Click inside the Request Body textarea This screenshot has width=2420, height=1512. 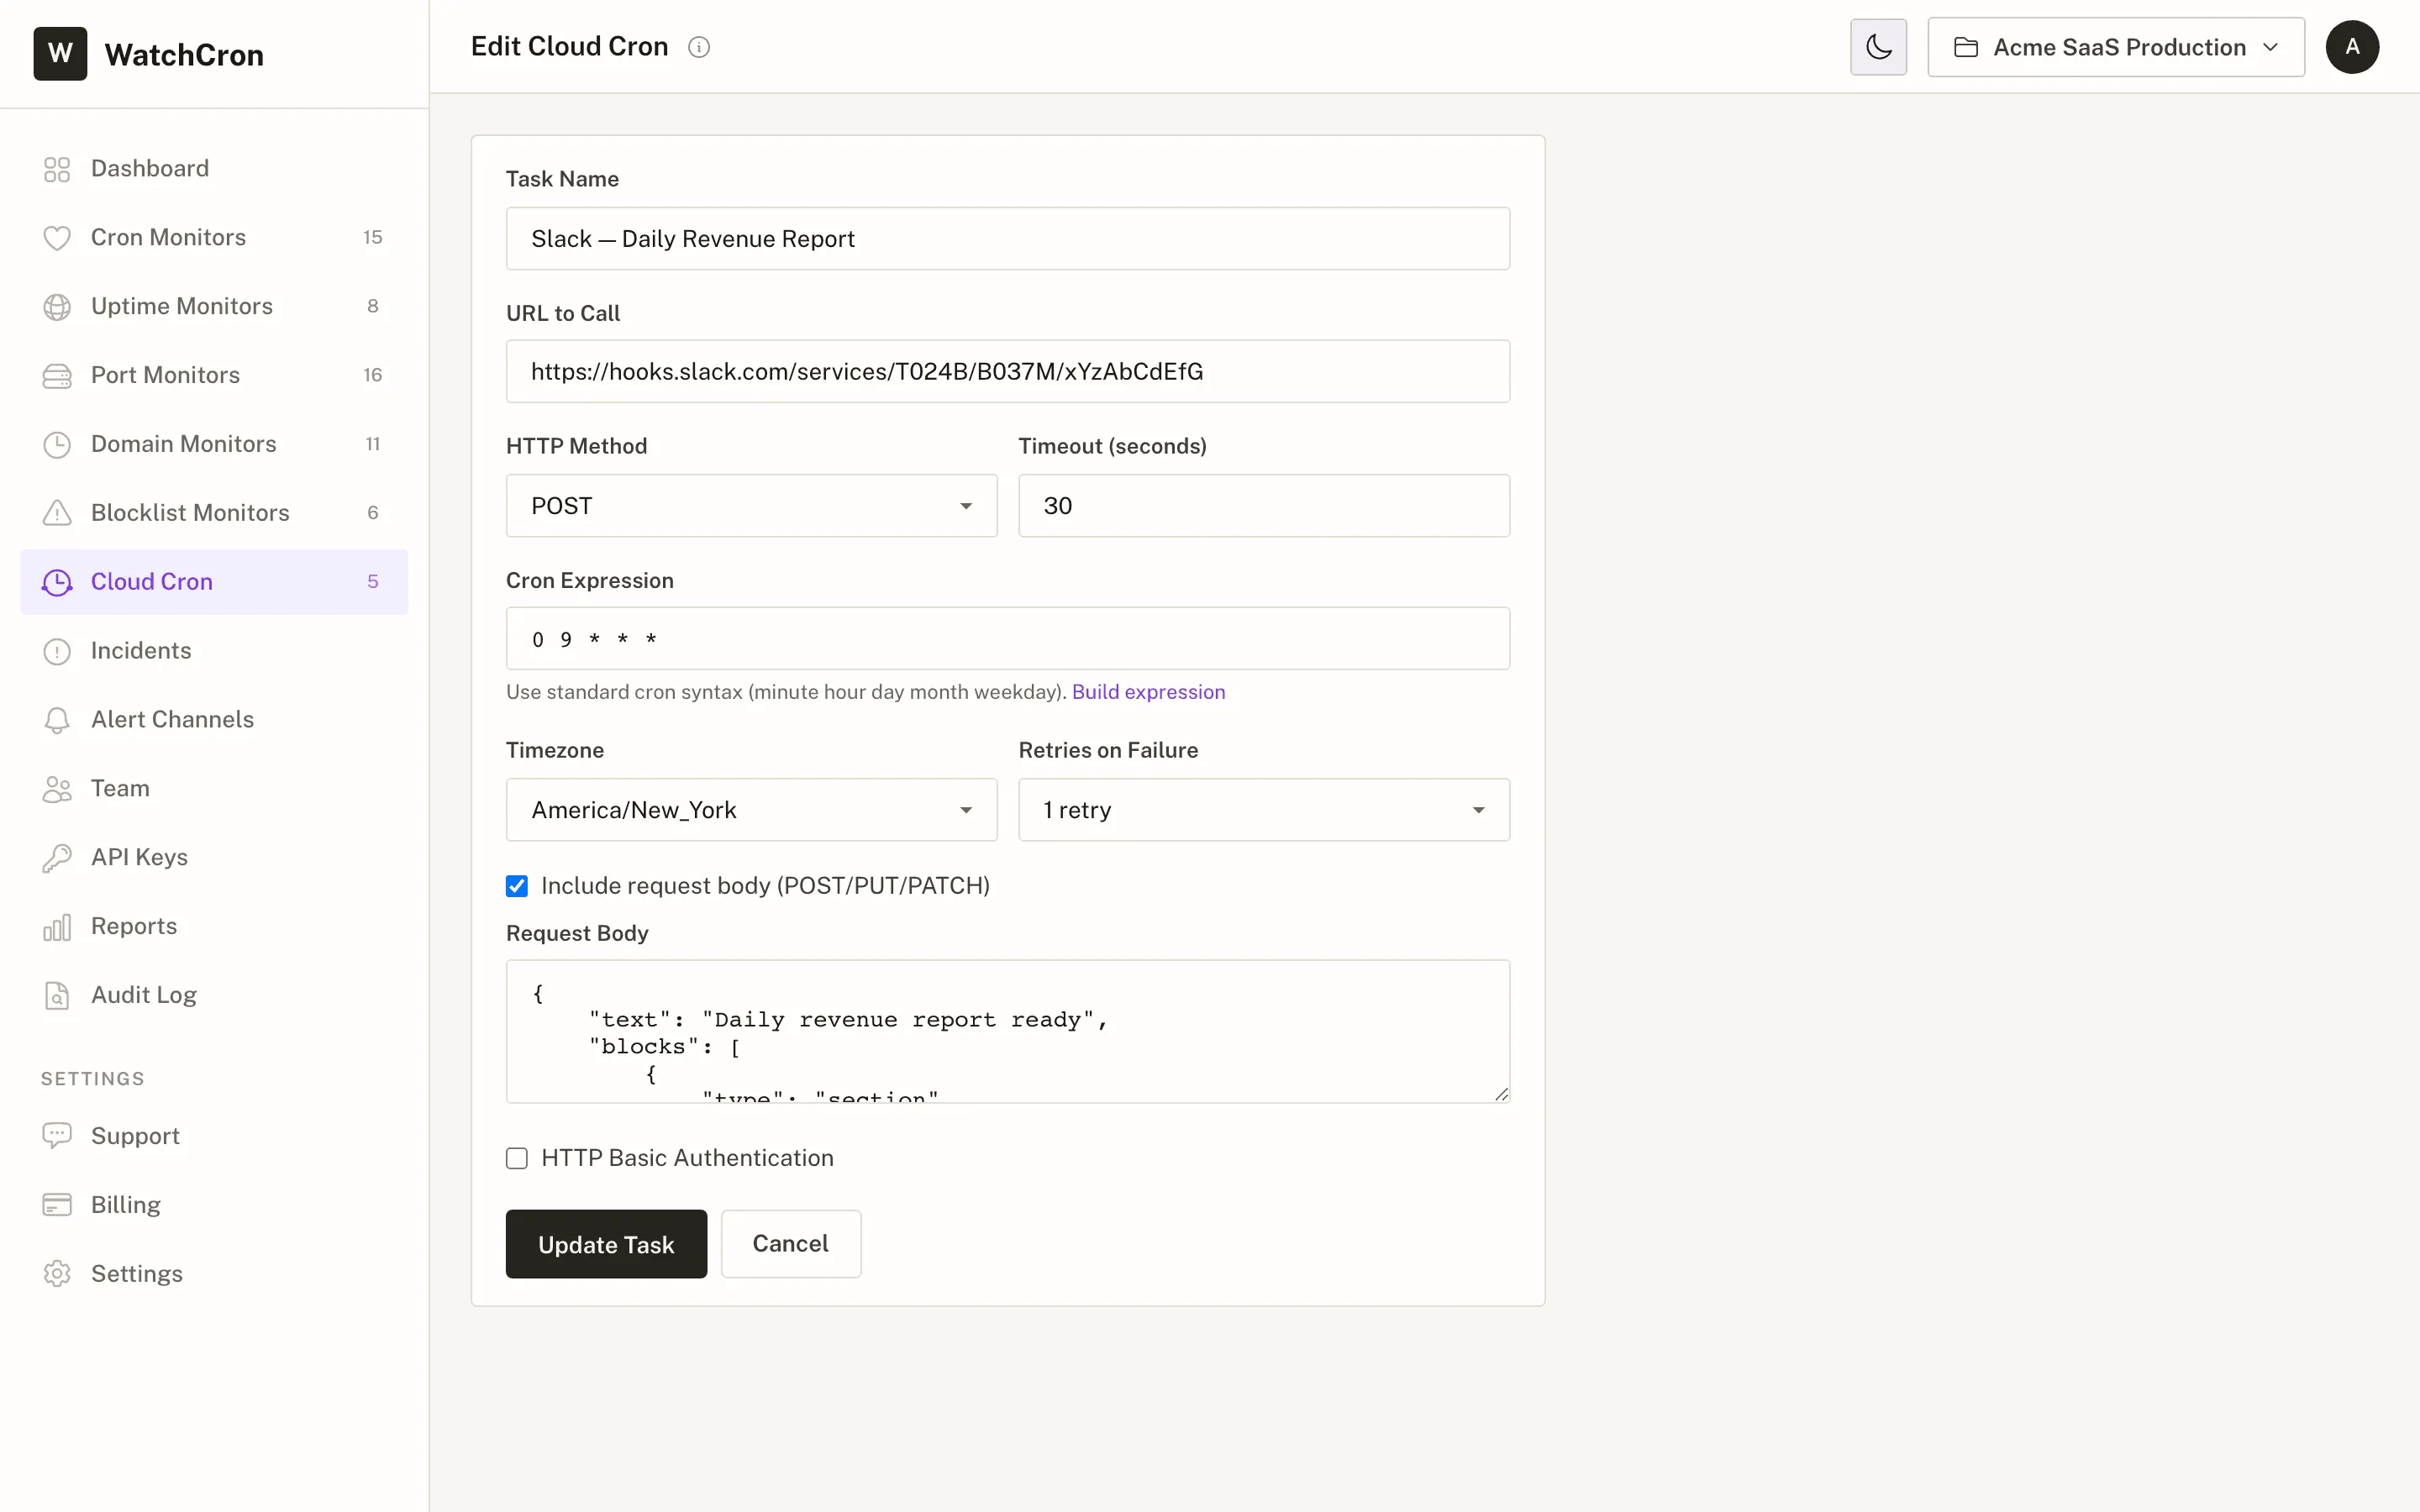(1008, 1032)
